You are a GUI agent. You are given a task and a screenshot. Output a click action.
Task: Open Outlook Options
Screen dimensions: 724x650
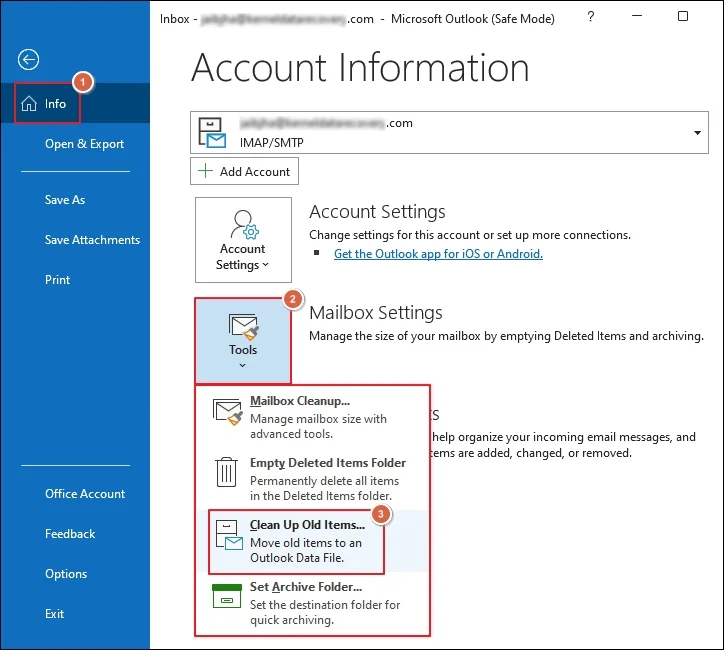point(66,574)
